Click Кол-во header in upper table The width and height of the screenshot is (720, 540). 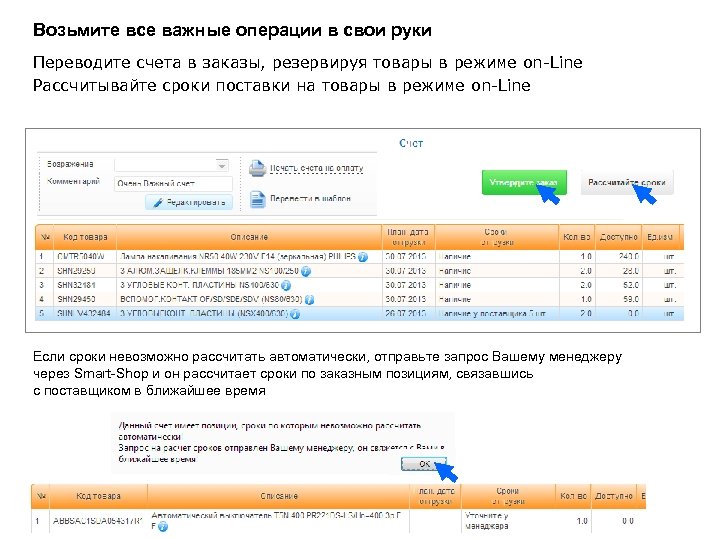[x=577, y=237]
